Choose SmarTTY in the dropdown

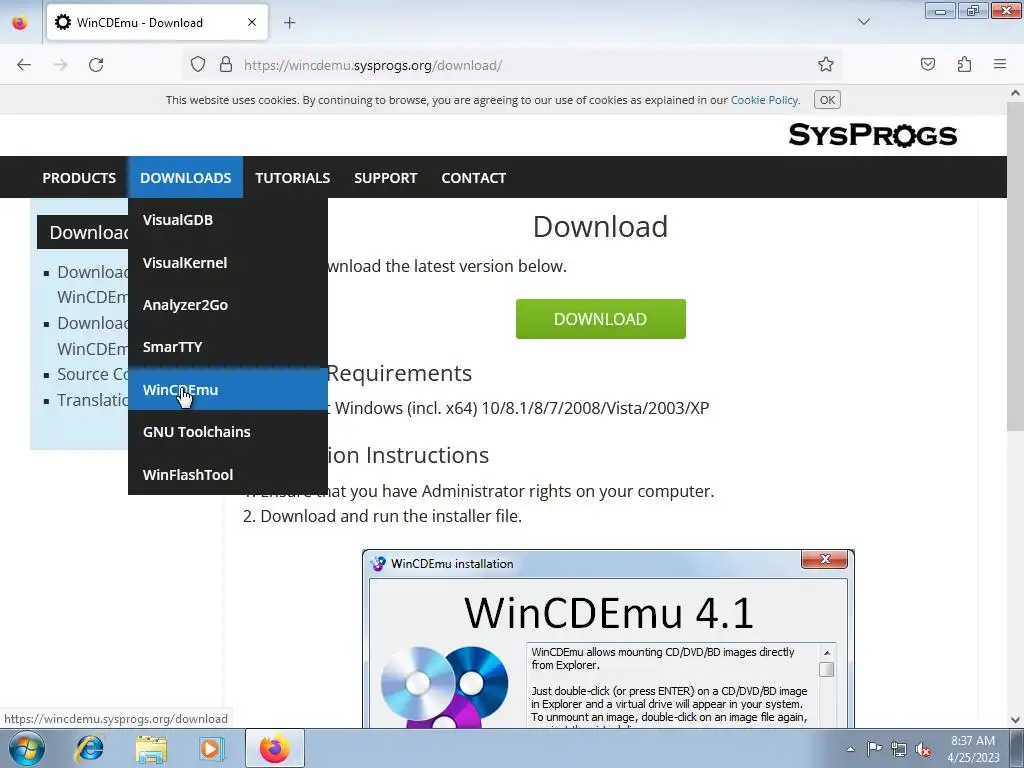(x=227, y=347)
